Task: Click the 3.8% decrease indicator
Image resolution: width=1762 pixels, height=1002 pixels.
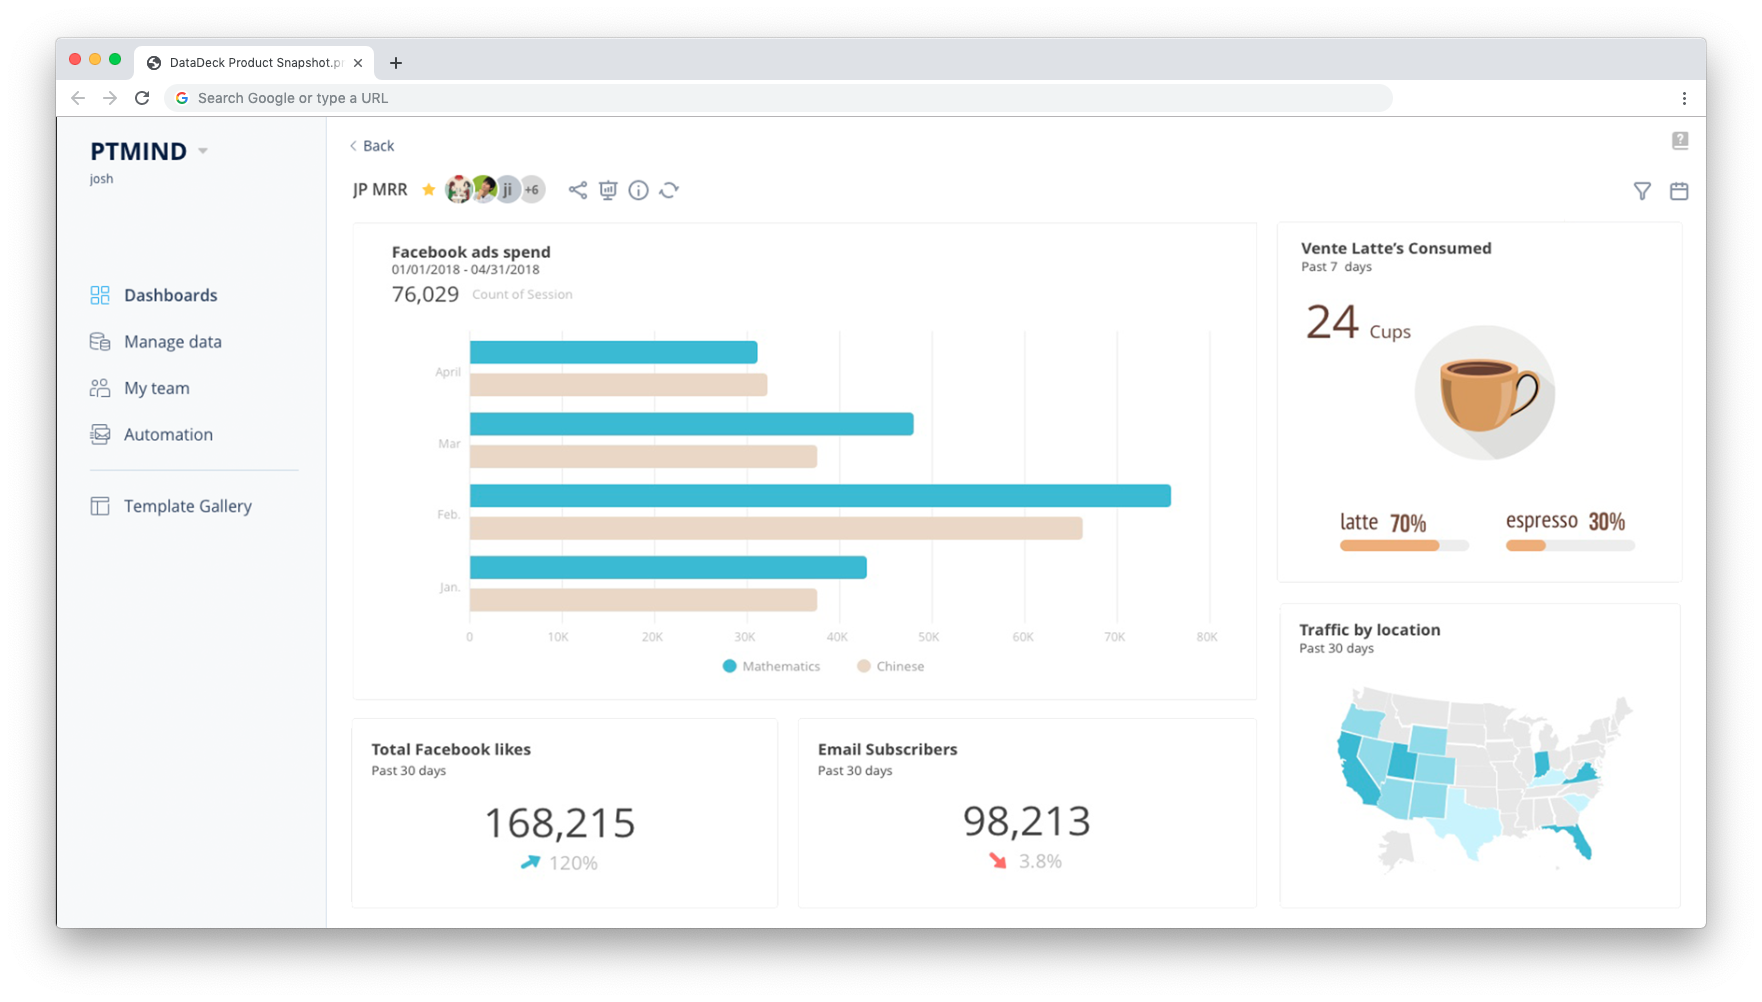Action: [1025, 861]
